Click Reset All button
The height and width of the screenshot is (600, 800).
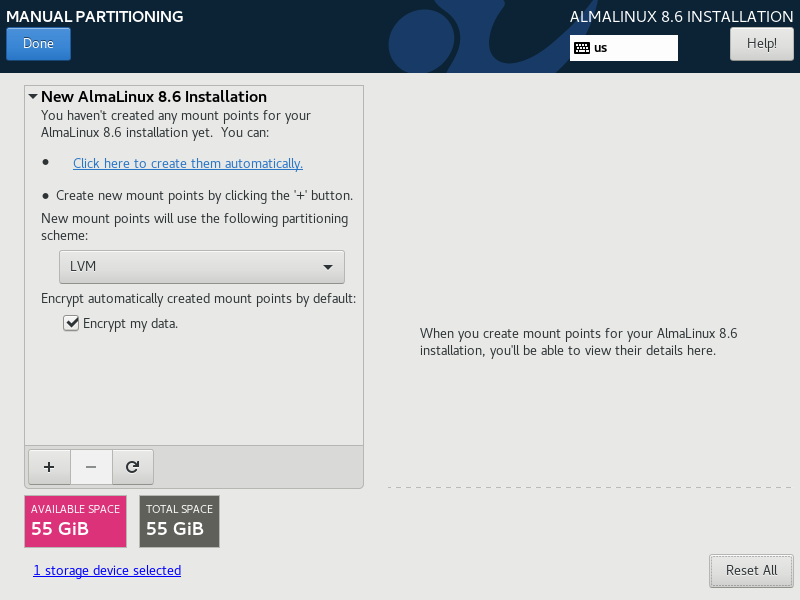click(752, 570)
